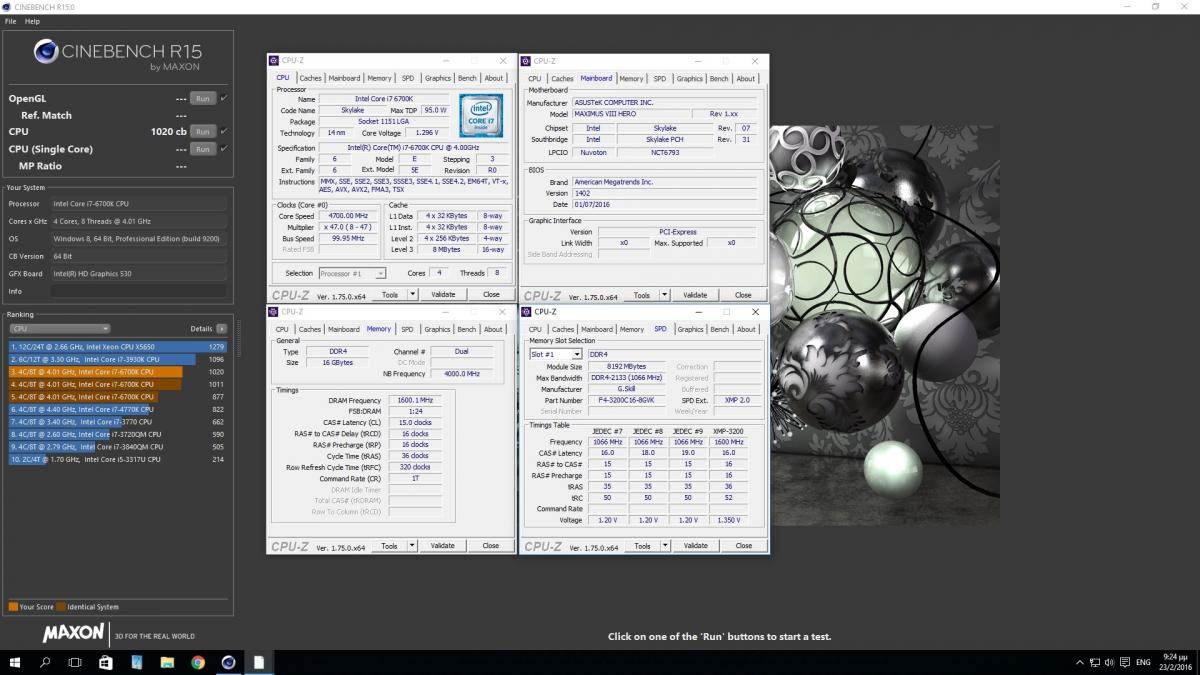The height and width of the screenshot is (675, 1200).
Task: Open the Help menu in Cinebench
Action: (x=32, y=21)
